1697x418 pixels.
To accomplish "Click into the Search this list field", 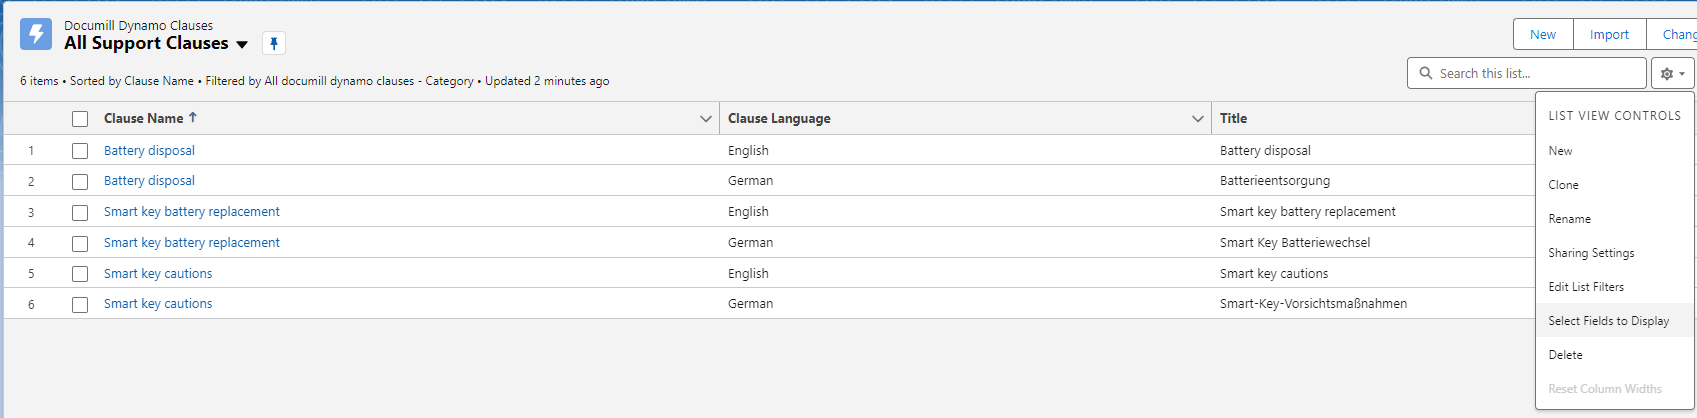I will [1535, 73].
